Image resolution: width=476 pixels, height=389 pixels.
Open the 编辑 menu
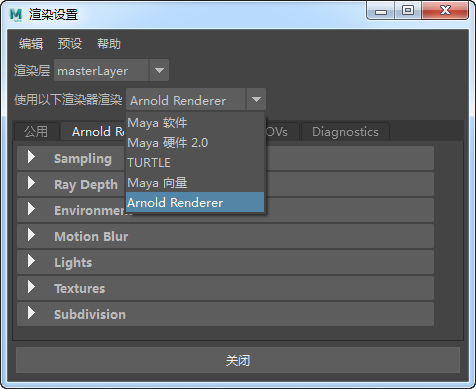click(x=31, y=44)
